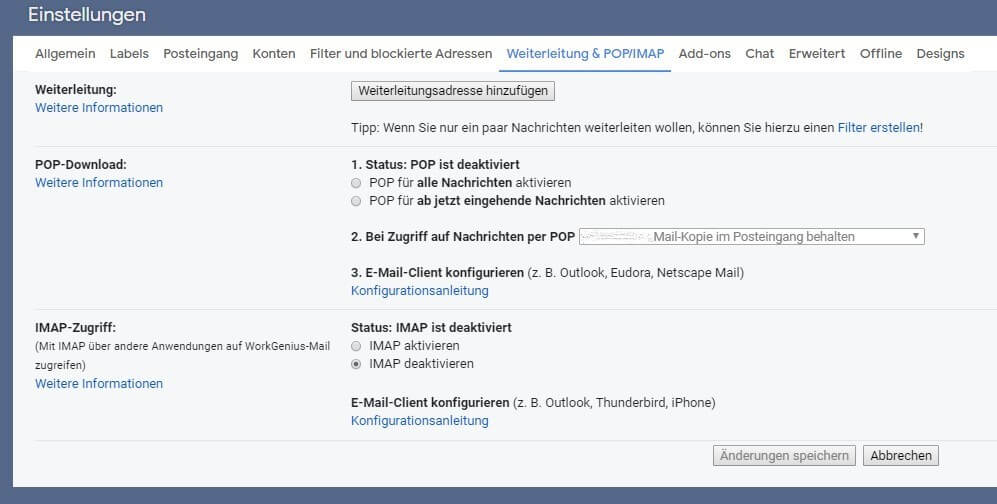Go to the Posteingang tab

click(x=200, y=54)
